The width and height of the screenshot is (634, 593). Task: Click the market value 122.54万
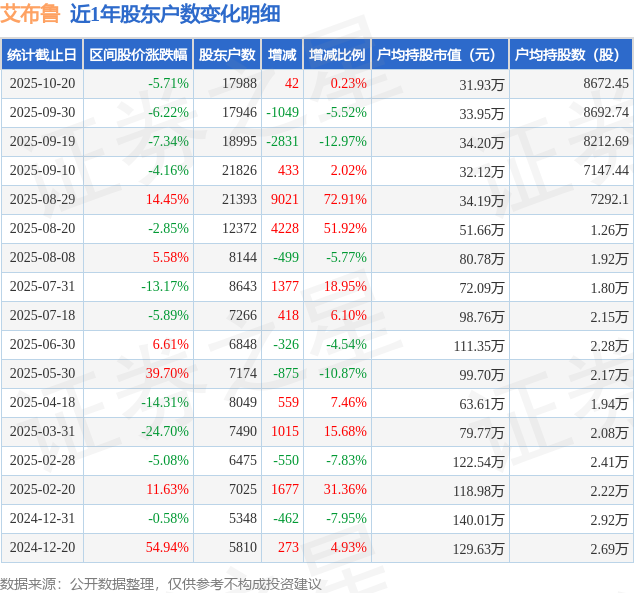(479, 462)
